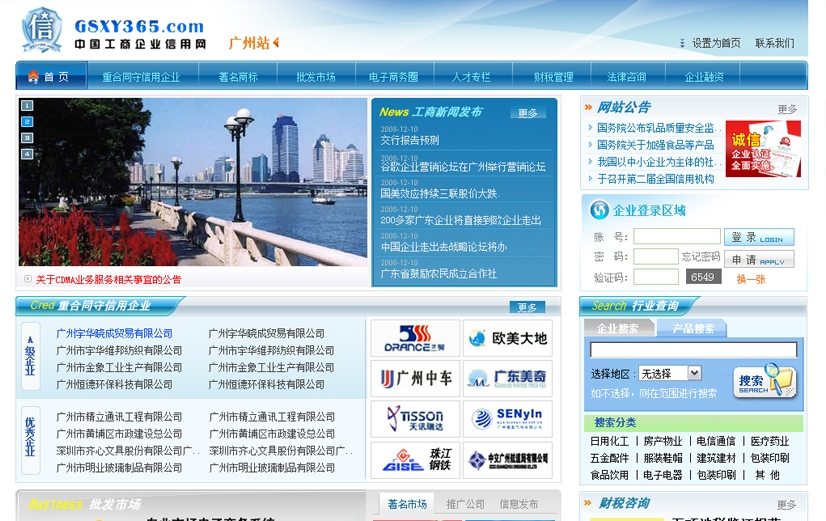
Task: Click the 登录 Login button
Action: [758, 237]
